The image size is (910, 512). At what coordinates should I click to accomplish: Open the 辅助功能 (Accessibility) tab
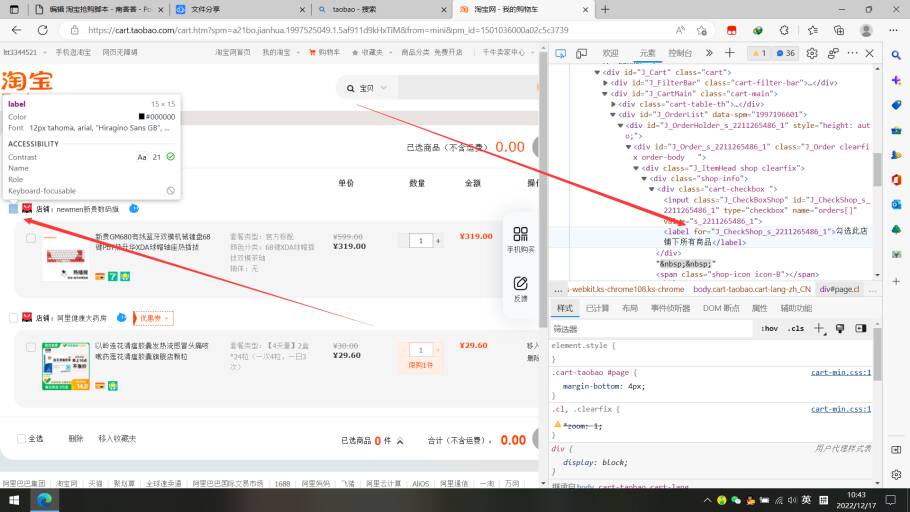pyautogui.click(x=796, y=308)
